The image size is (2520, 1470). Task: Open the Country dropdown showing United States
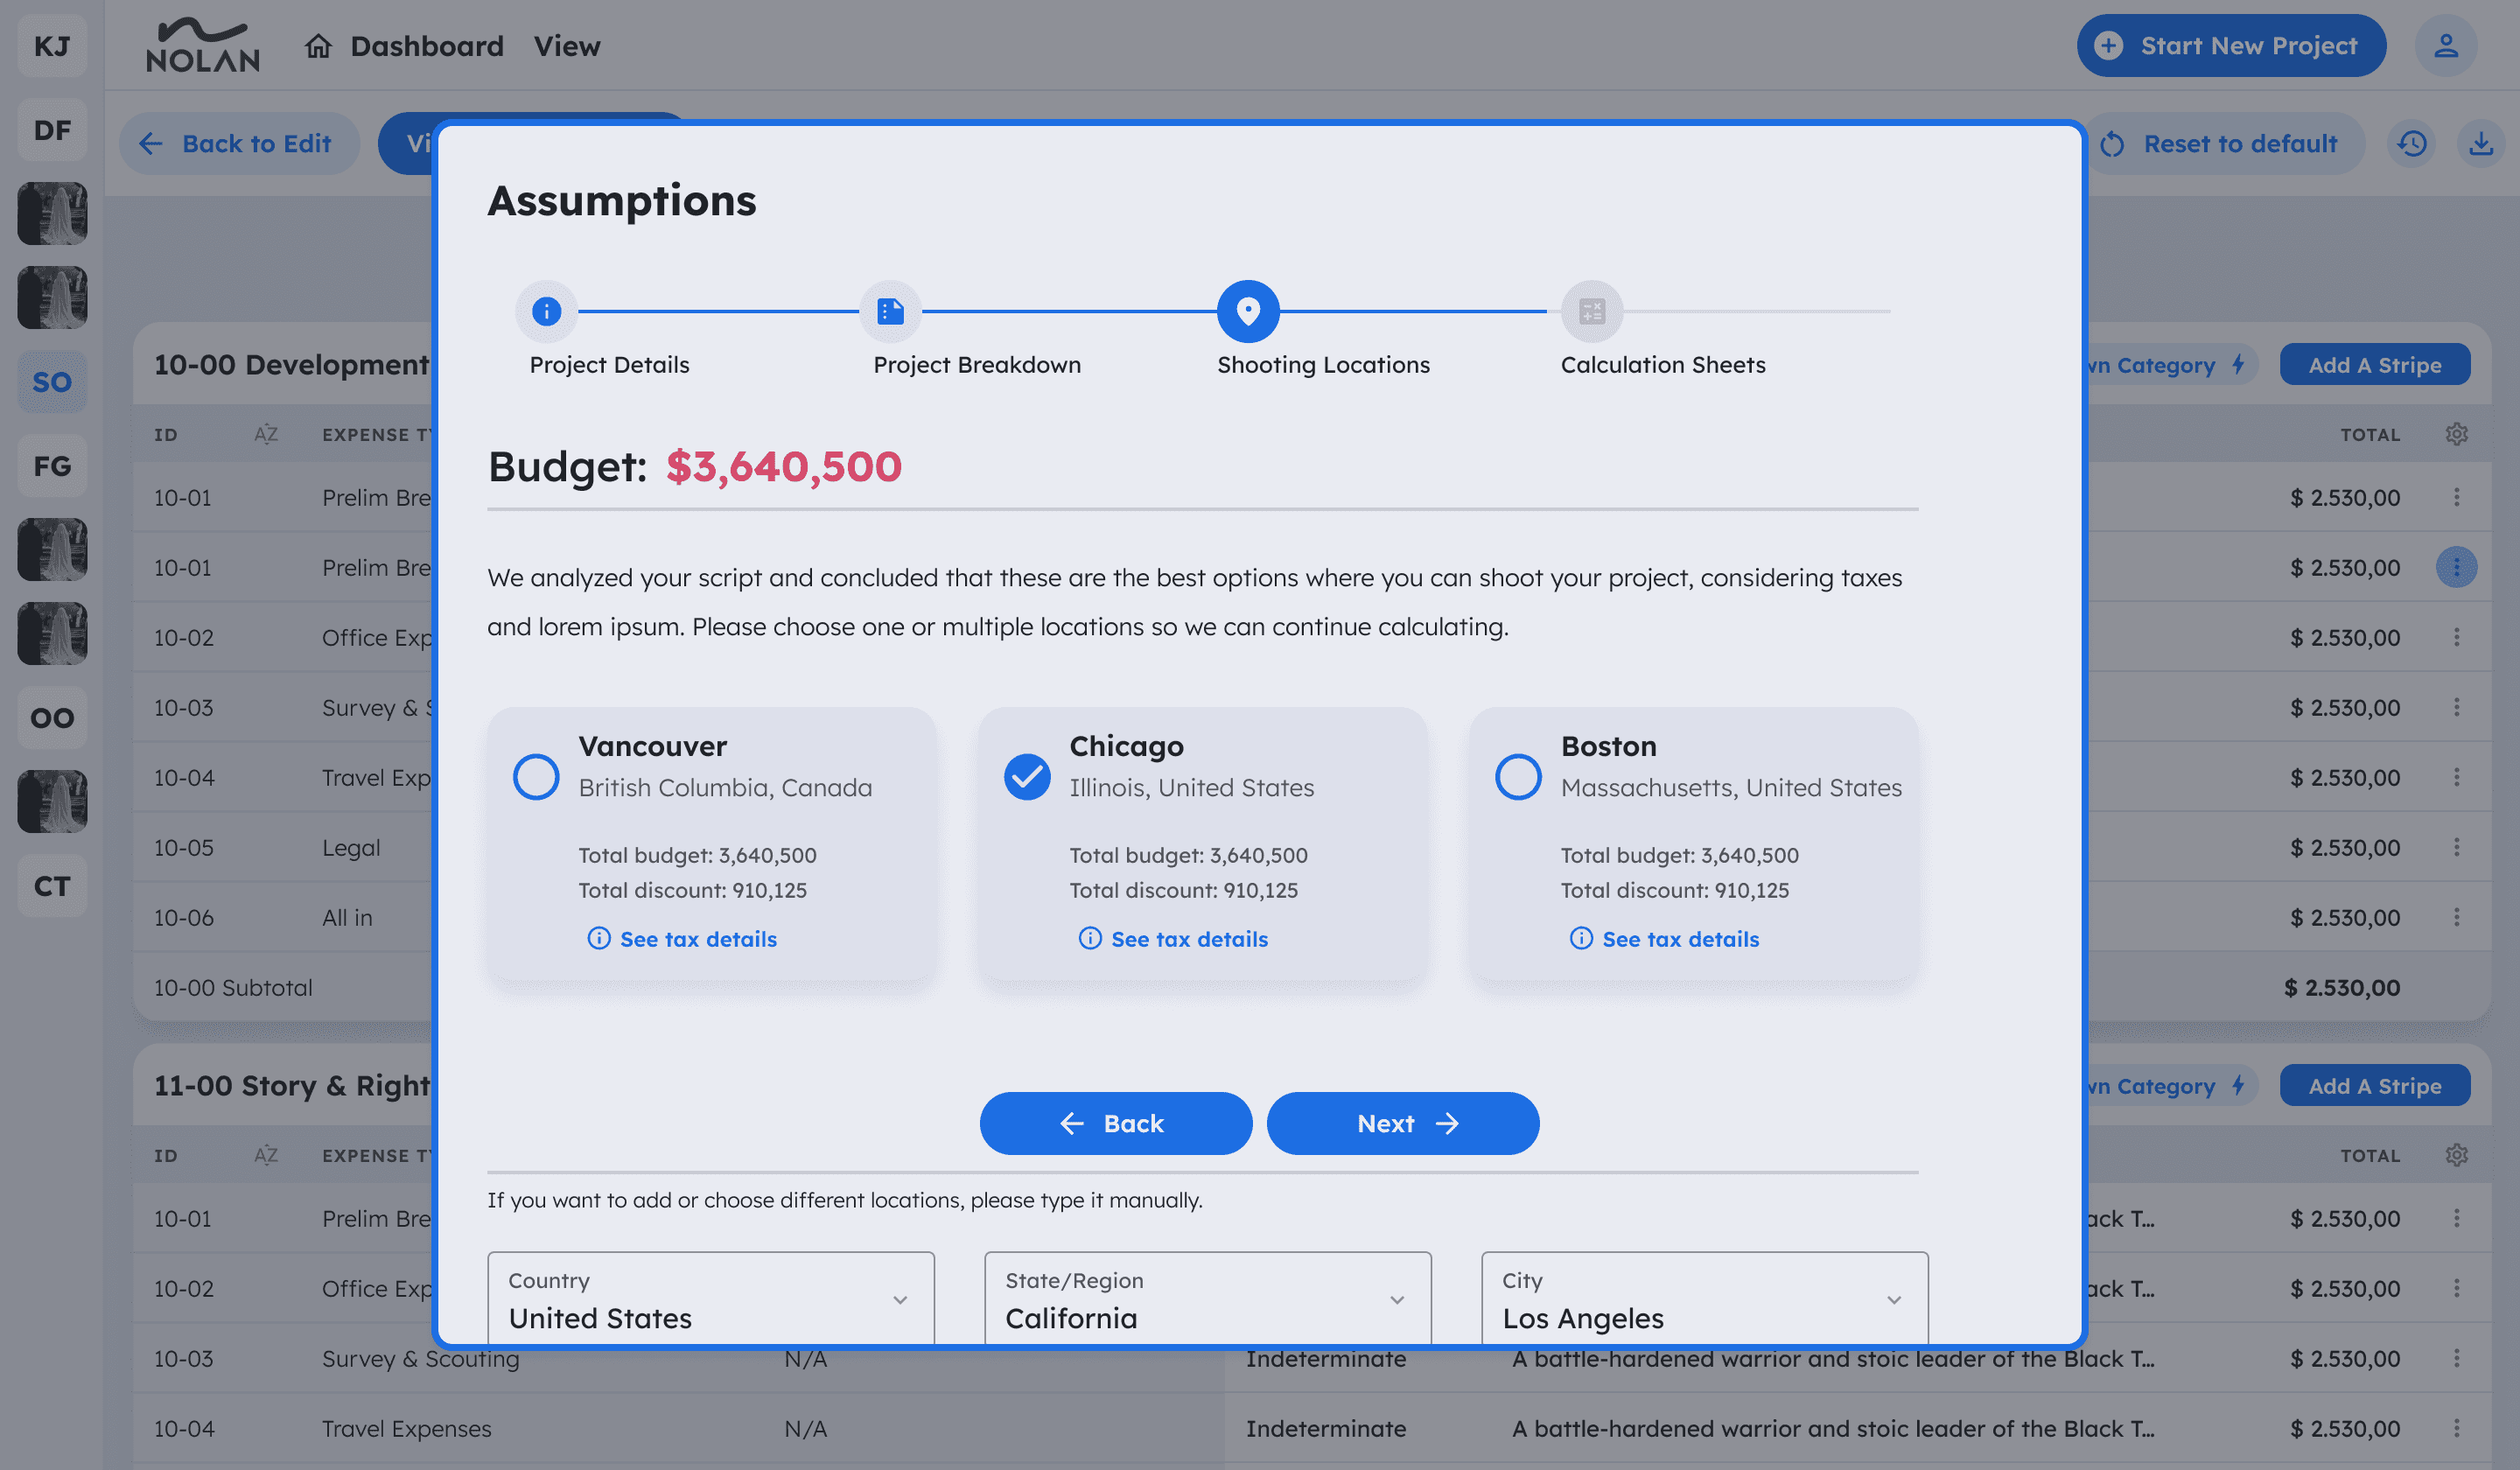click(x=710, y=1300)
